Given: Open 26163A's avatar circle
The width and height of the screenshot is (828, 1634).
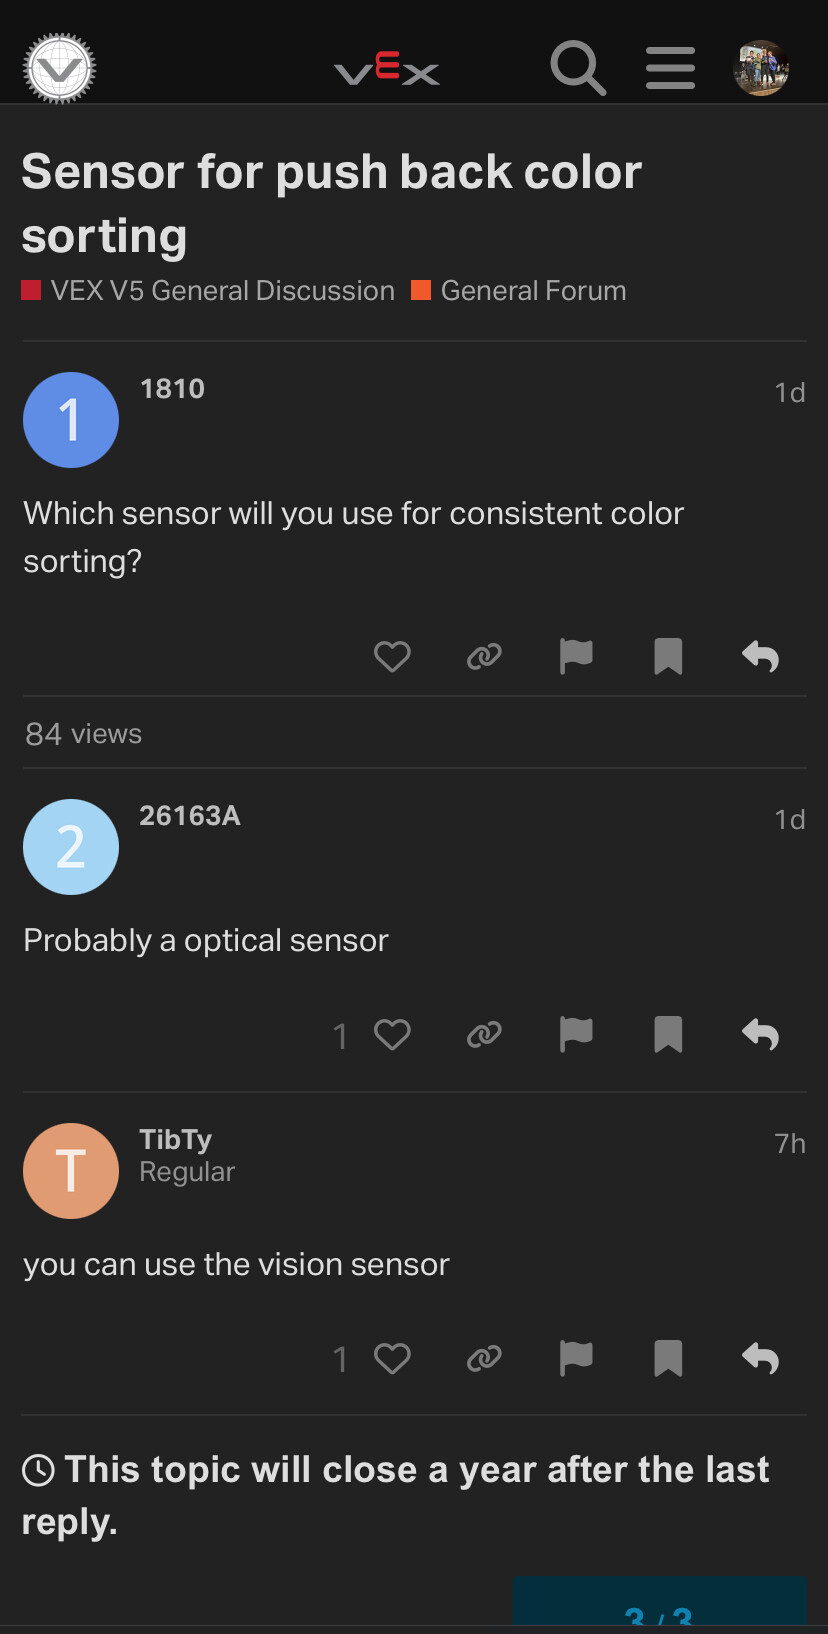Looking at the screenshot, I should click(x=71, y=847).
